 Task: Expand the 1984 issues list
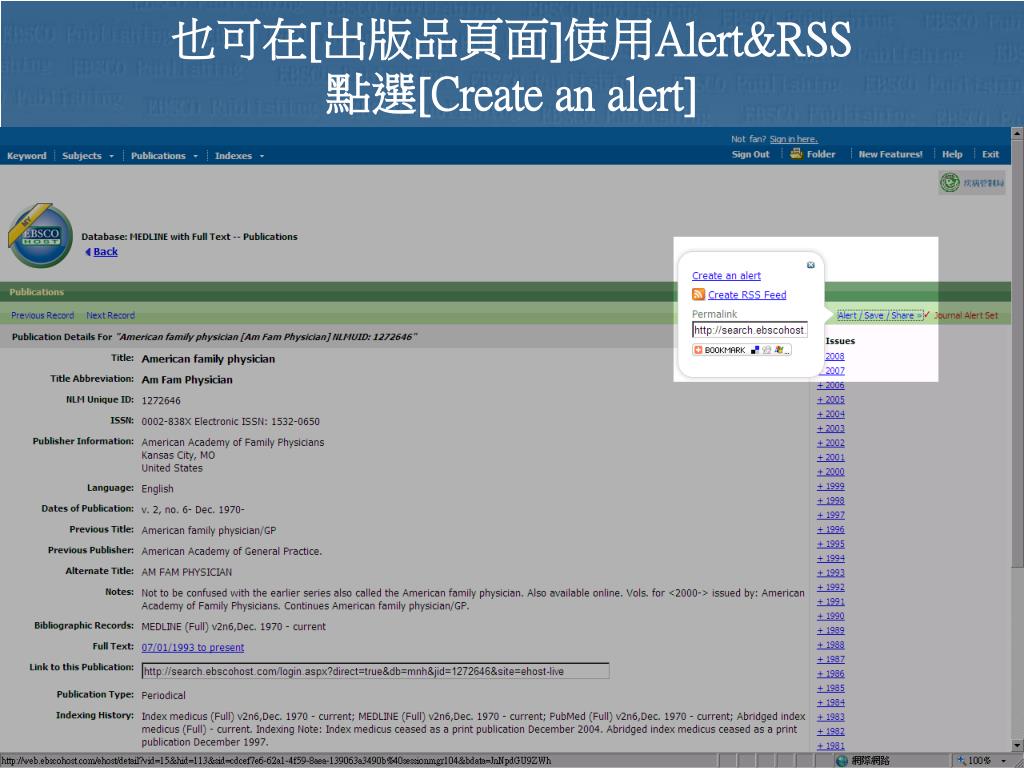[831, 703]
